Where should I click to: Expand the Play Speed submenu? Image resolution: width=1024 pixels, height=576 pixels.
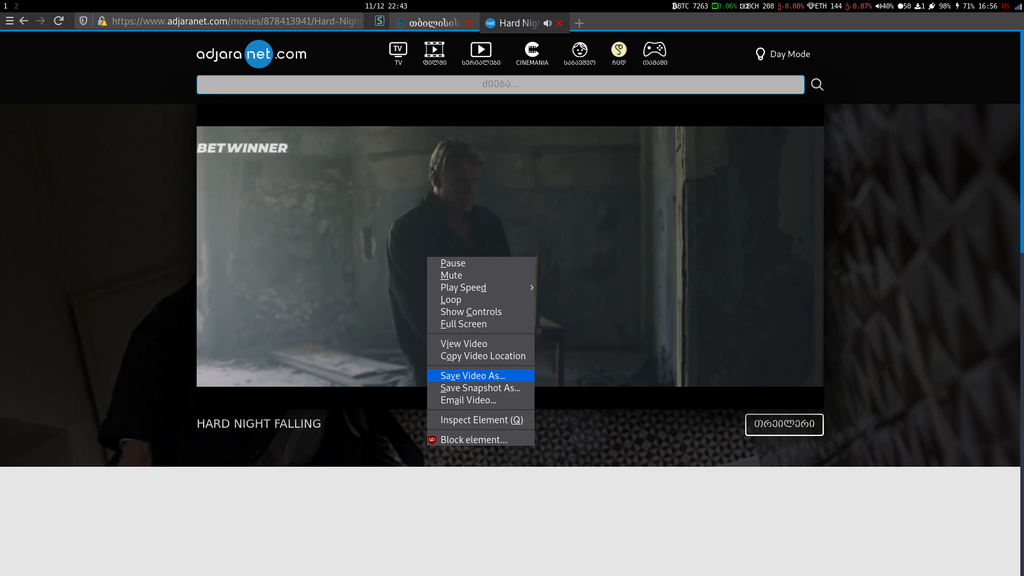[481, 287]
